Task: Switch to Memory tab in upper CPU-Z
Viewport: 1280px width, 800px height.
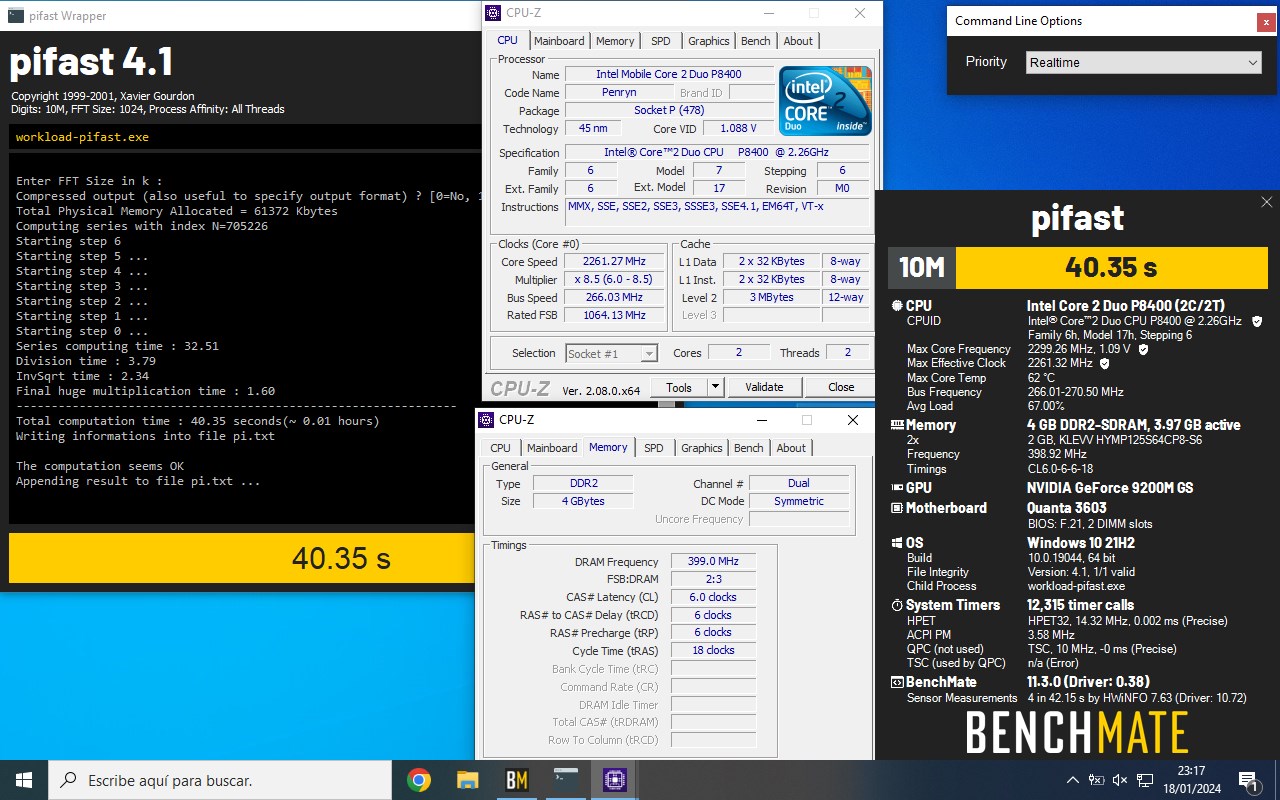Action: pos(615,41)
